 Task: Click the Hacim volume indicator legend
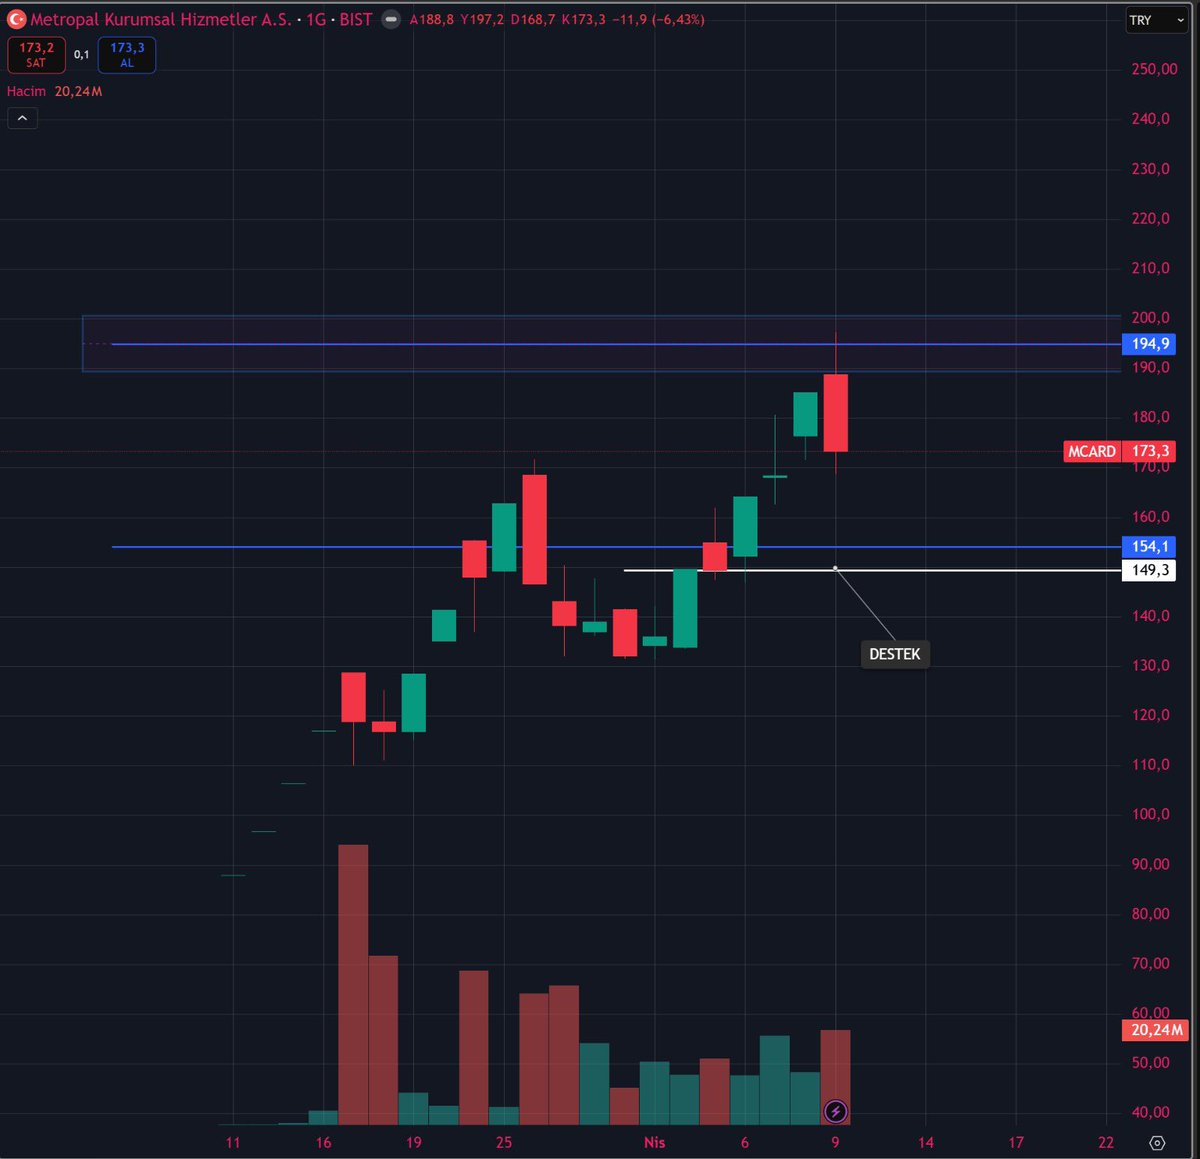pyautogui.click(x=55, y=91)
